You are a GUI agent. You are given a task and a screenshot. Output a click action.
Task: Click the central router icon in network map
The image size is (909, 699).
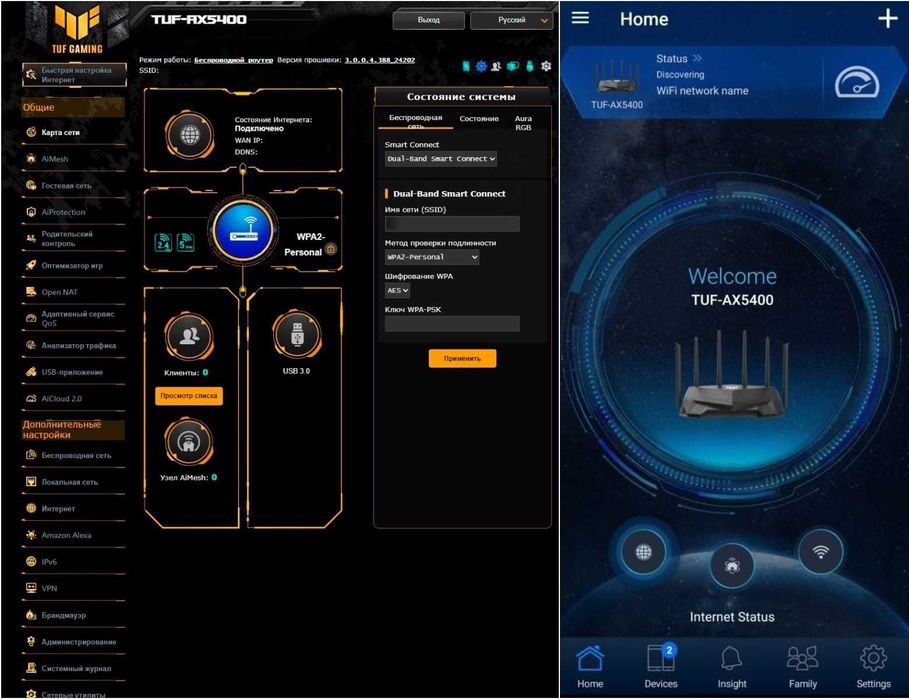(x=243, y=231)
